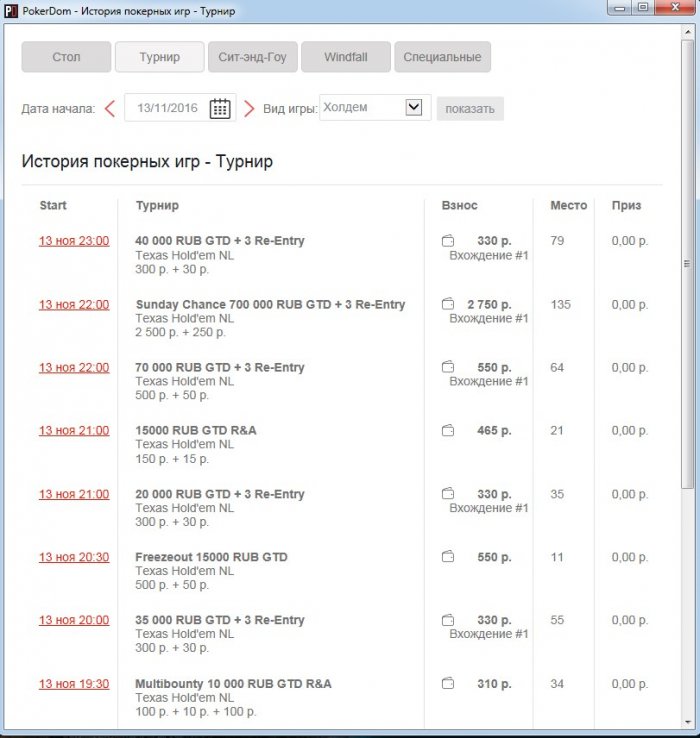This screenshot has width=700, height=738.
Task: Click the PokerDom app icon in title bar
Action: [x=11, y=11]
